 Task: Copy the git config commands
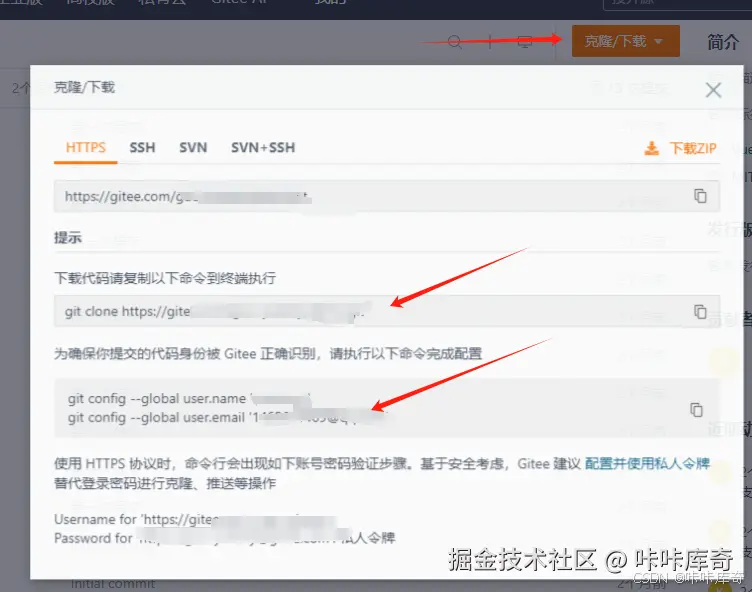pos(696,410)
